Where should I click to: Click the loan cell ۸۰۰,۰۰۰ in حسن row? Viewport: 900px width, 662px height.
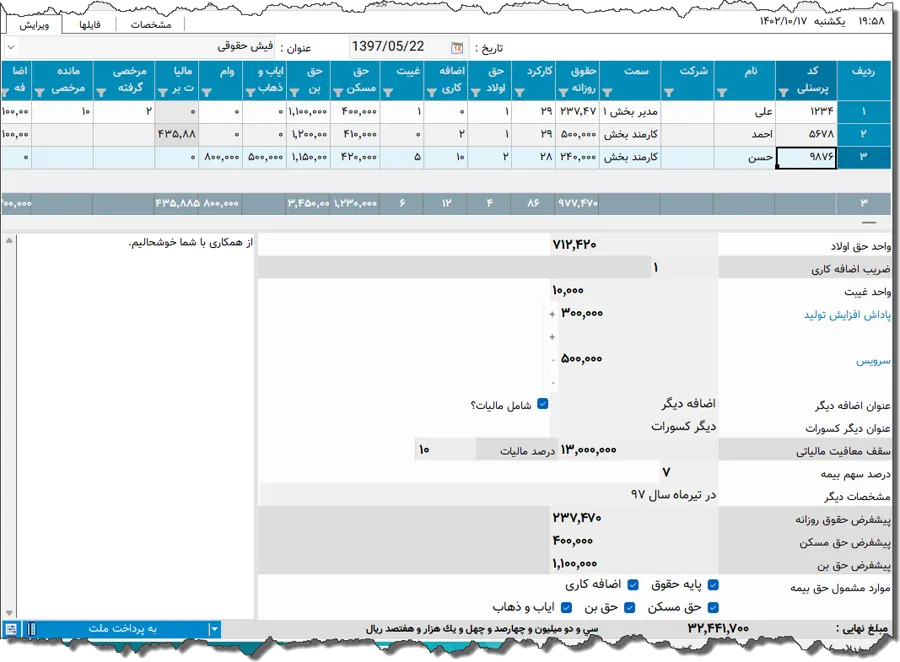click(220, 157)
